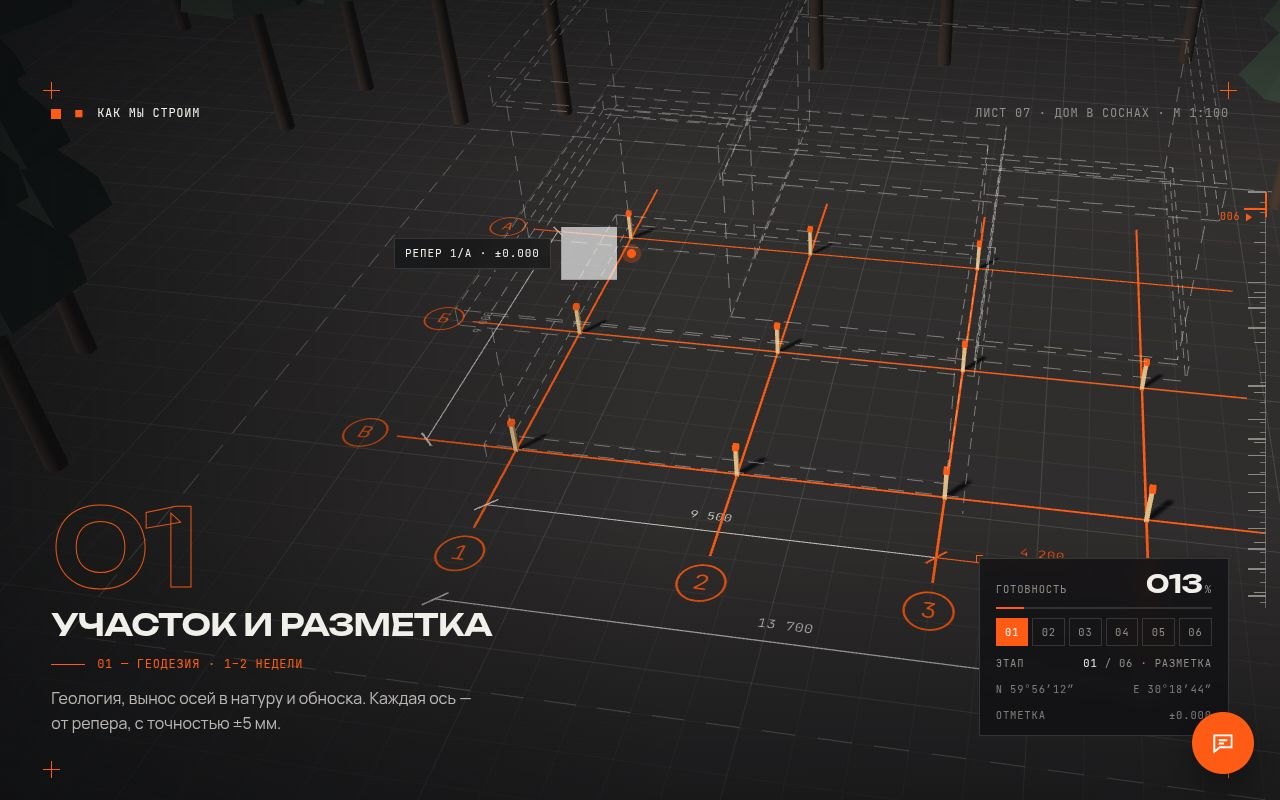Open the orange chat button
This screenshot has width=1280, height=800.
click(1223, 743)
